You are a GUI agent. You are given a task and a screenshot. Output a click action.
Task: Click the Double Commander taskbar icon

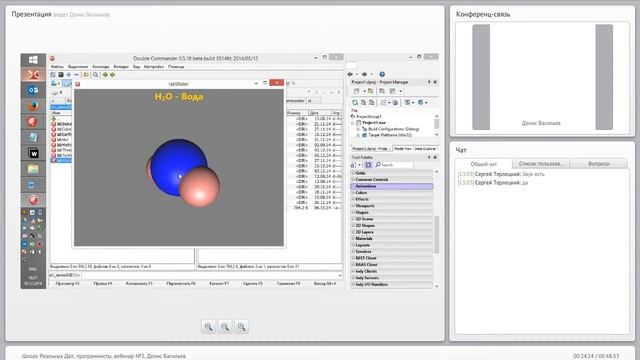coord(33,75)
